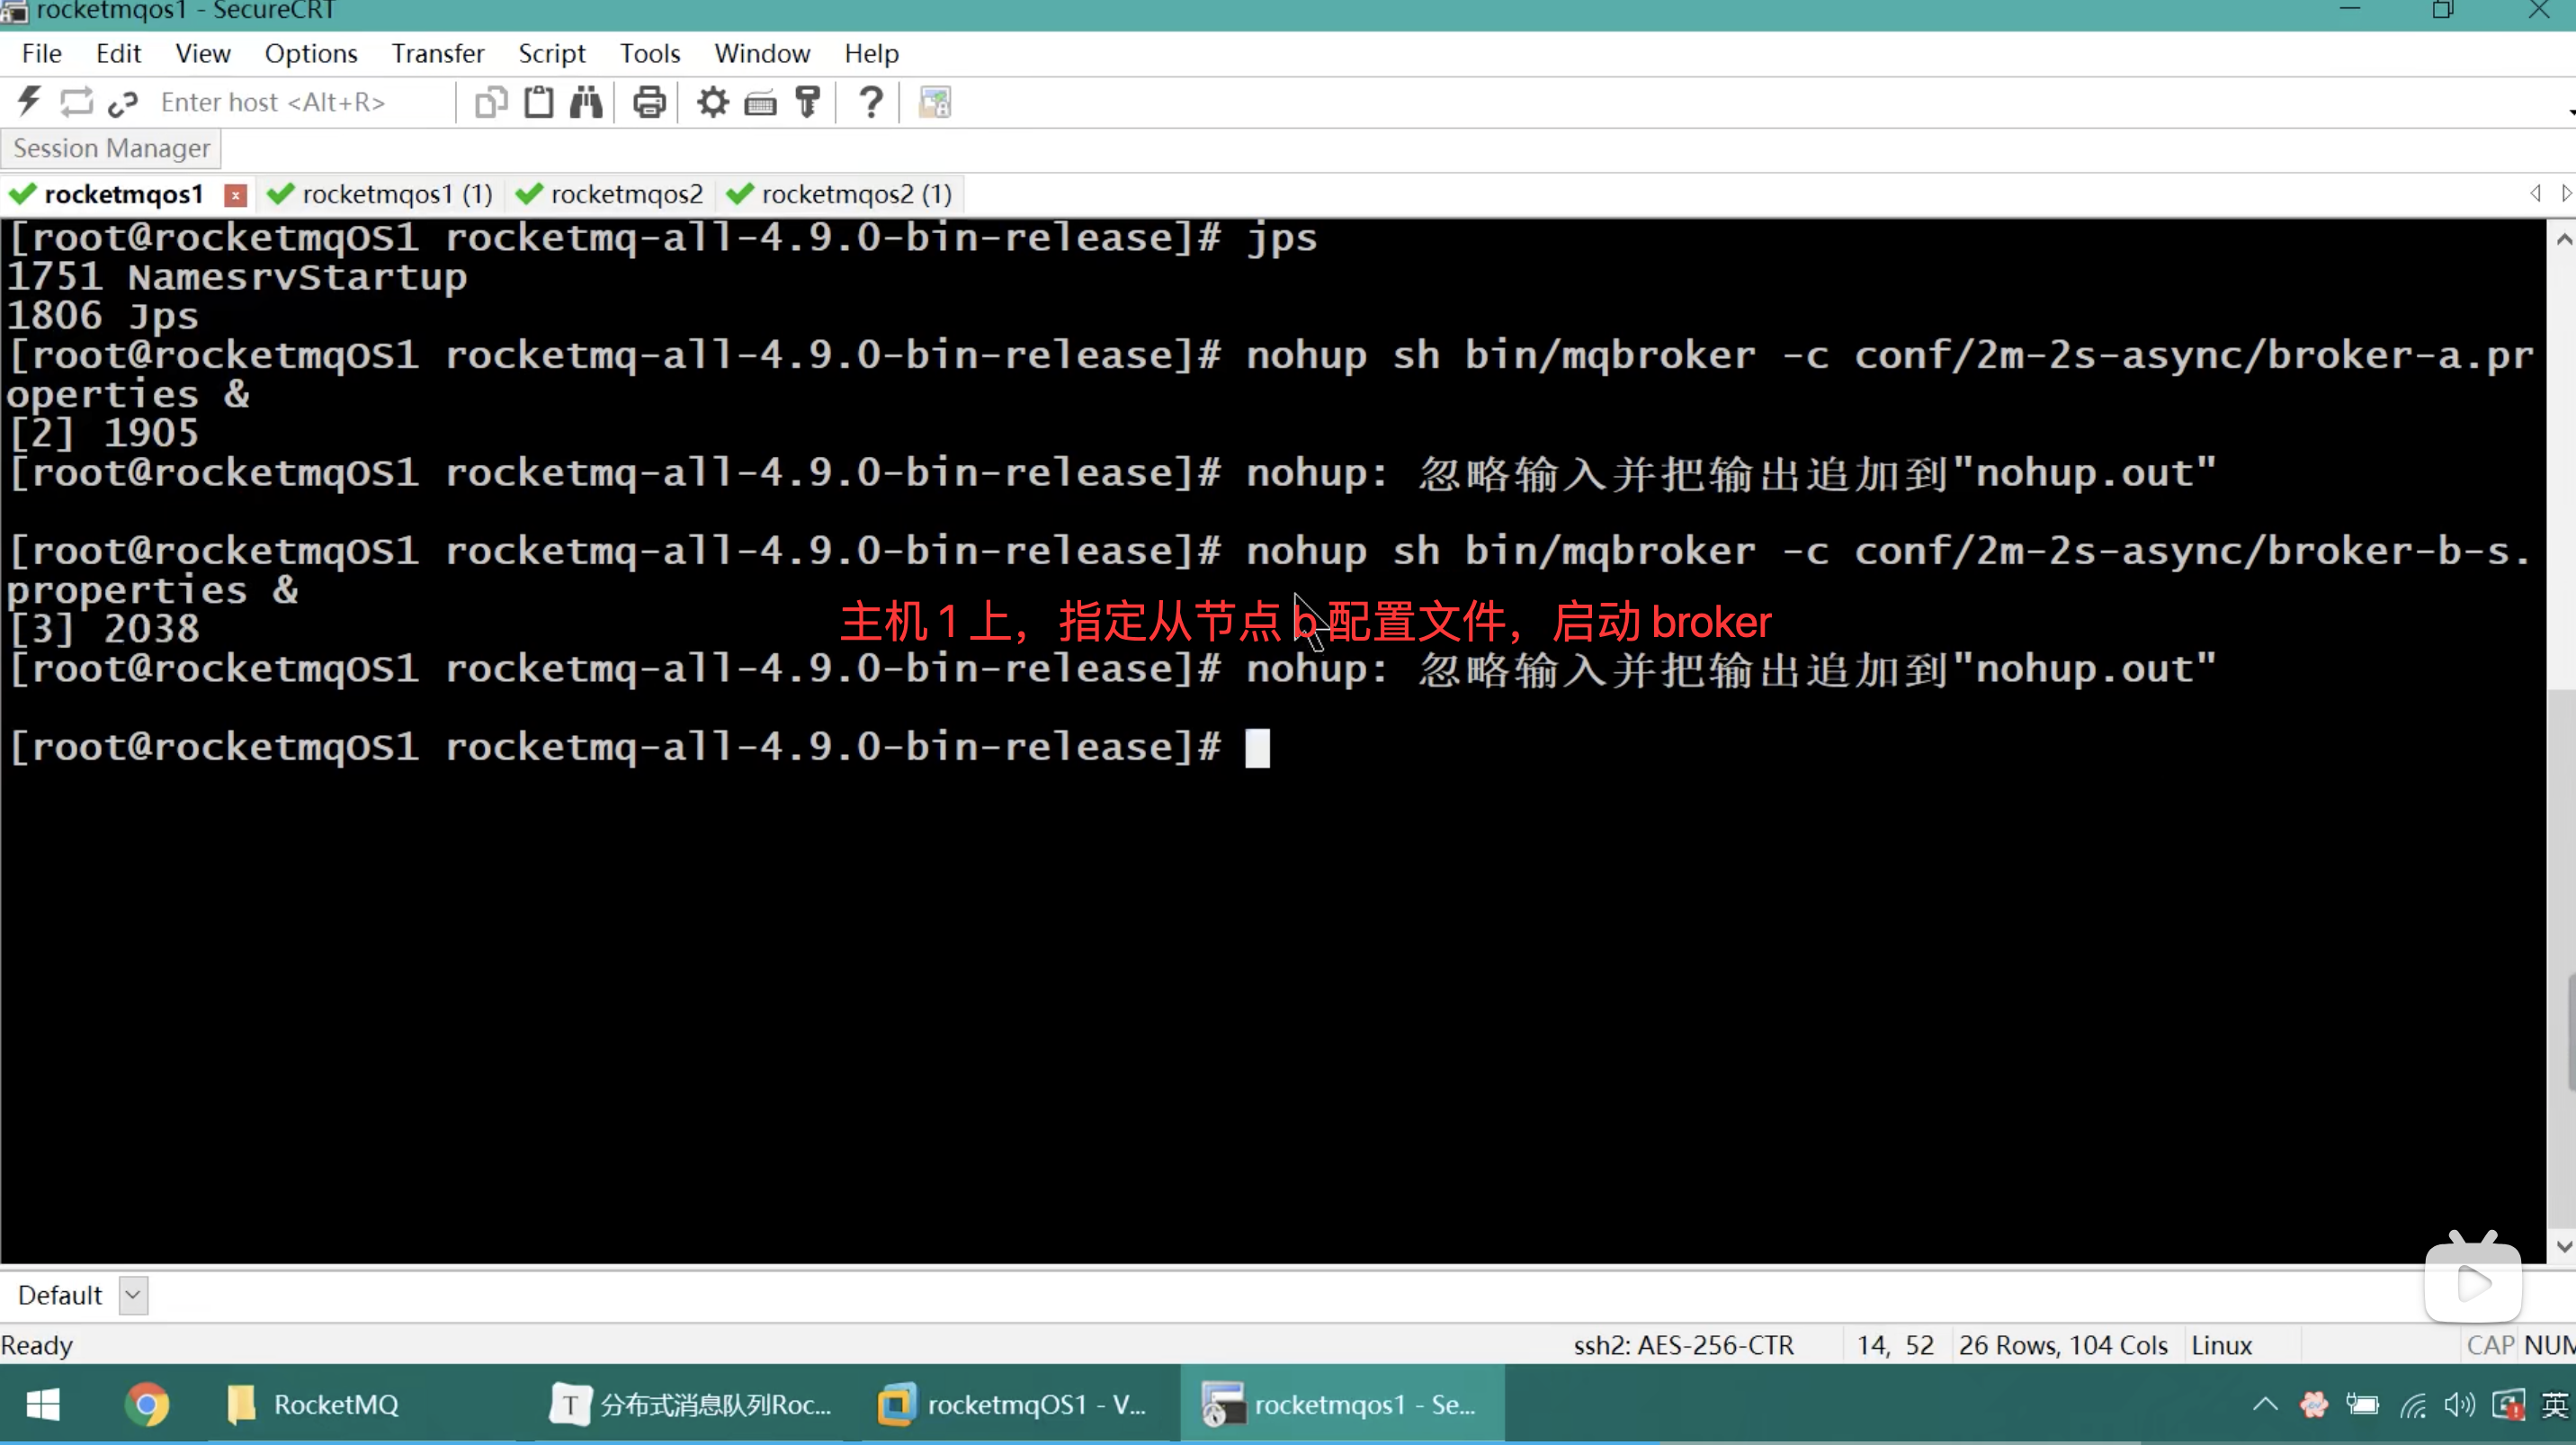Open the Keymap Editor keyboard icon

point(761,102)
